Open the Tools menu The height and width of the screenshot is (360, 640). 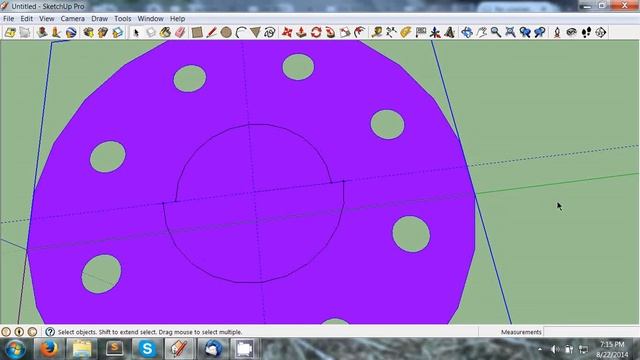(x=122, y=19)
